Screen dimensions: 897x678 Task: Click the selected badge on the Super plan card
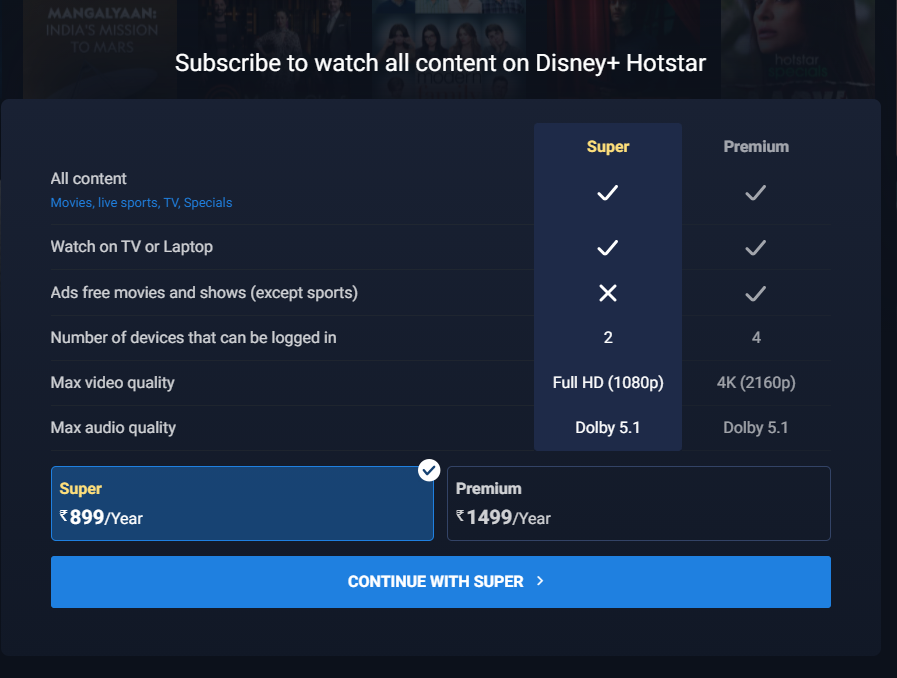pos(429,470)
